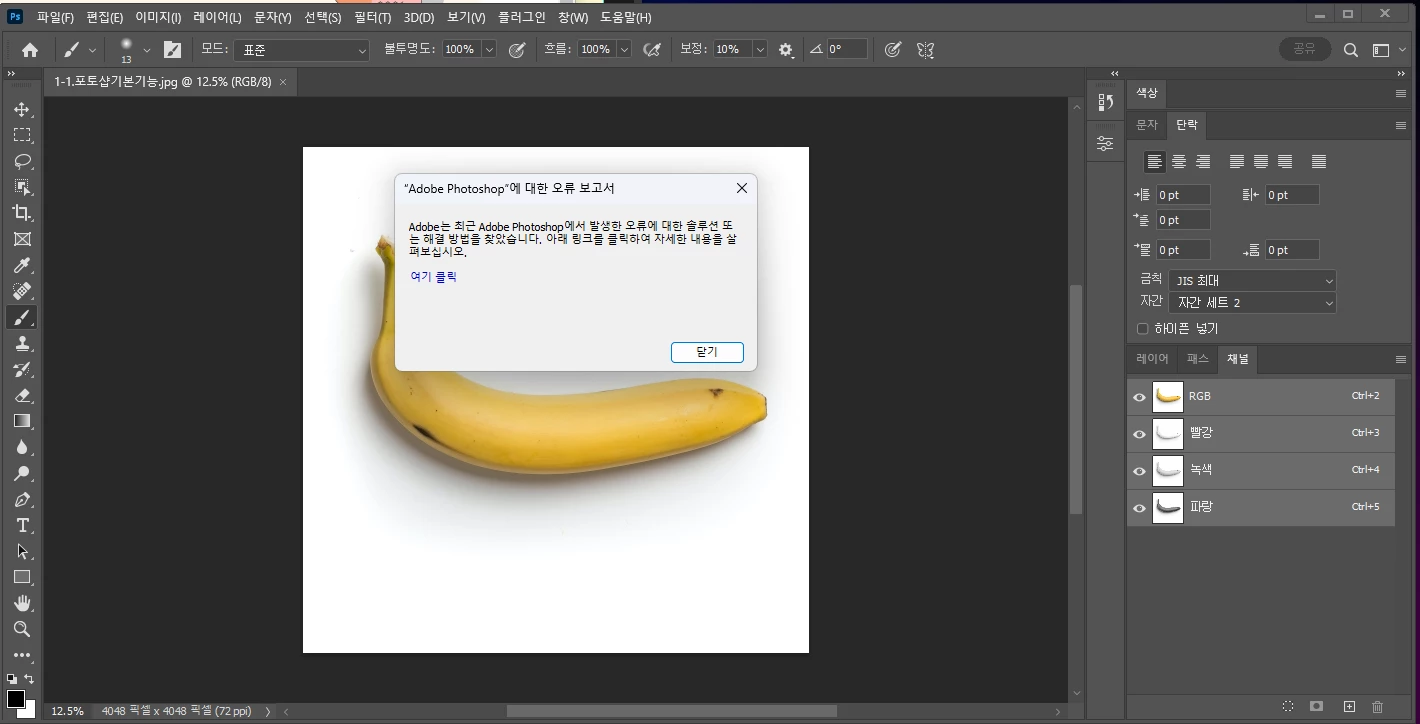Select the Frame tool

(x=22, y=239)
